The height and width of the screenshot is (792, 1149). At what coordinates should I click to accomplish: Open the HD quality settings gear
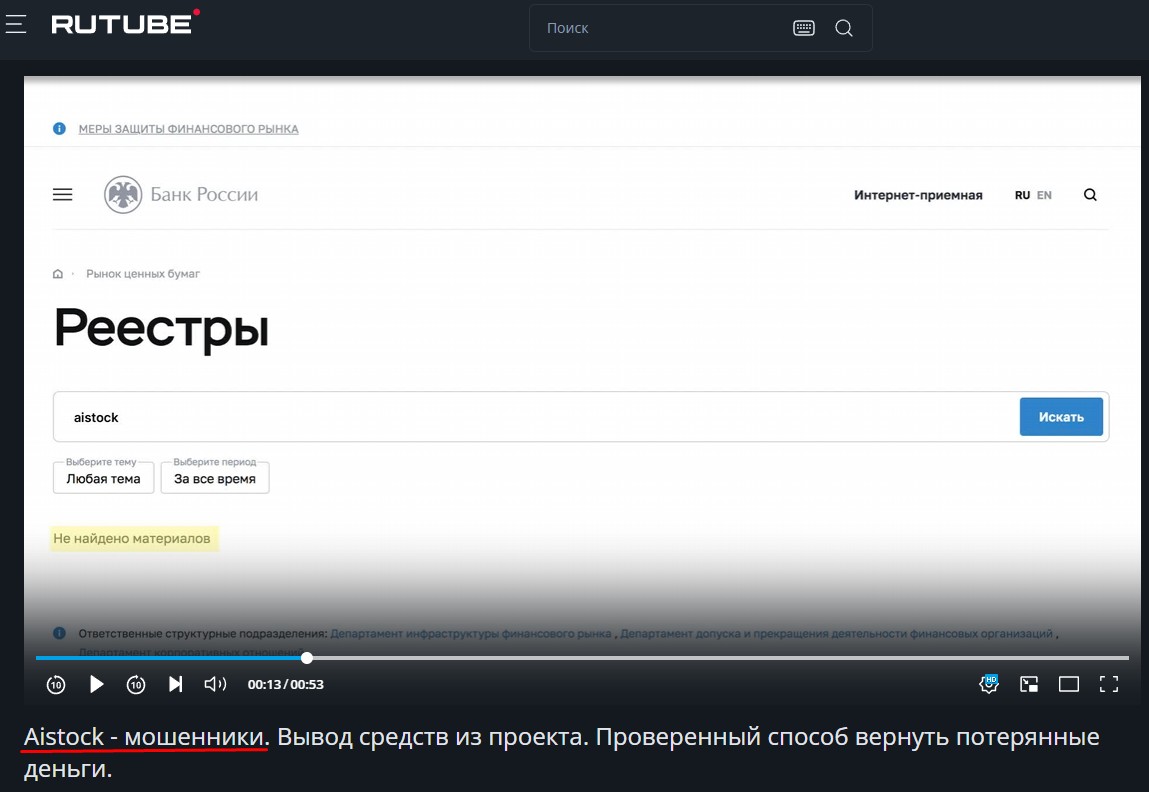coord(989,684)
